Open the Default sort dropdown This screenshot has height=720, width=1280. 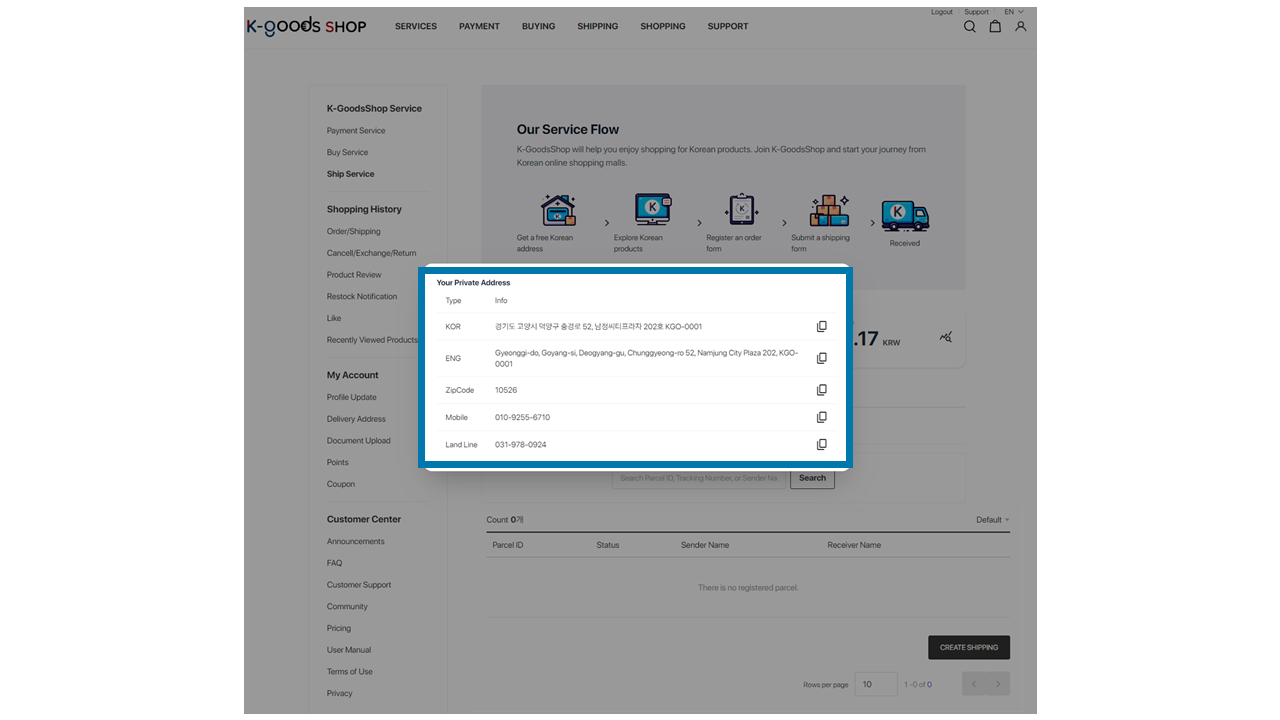(x=992, y=520)
